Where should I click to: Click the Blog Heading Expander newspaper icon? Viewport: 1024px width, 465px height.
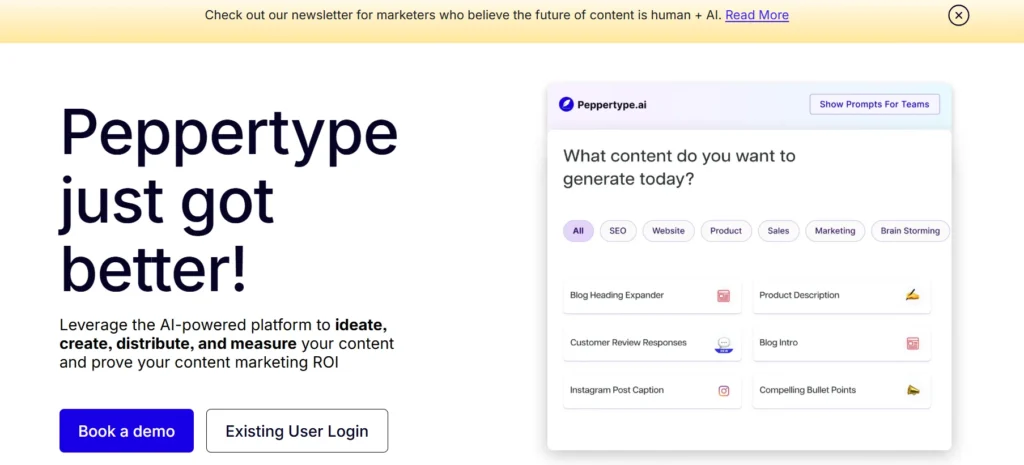click(x=723, y=296)
